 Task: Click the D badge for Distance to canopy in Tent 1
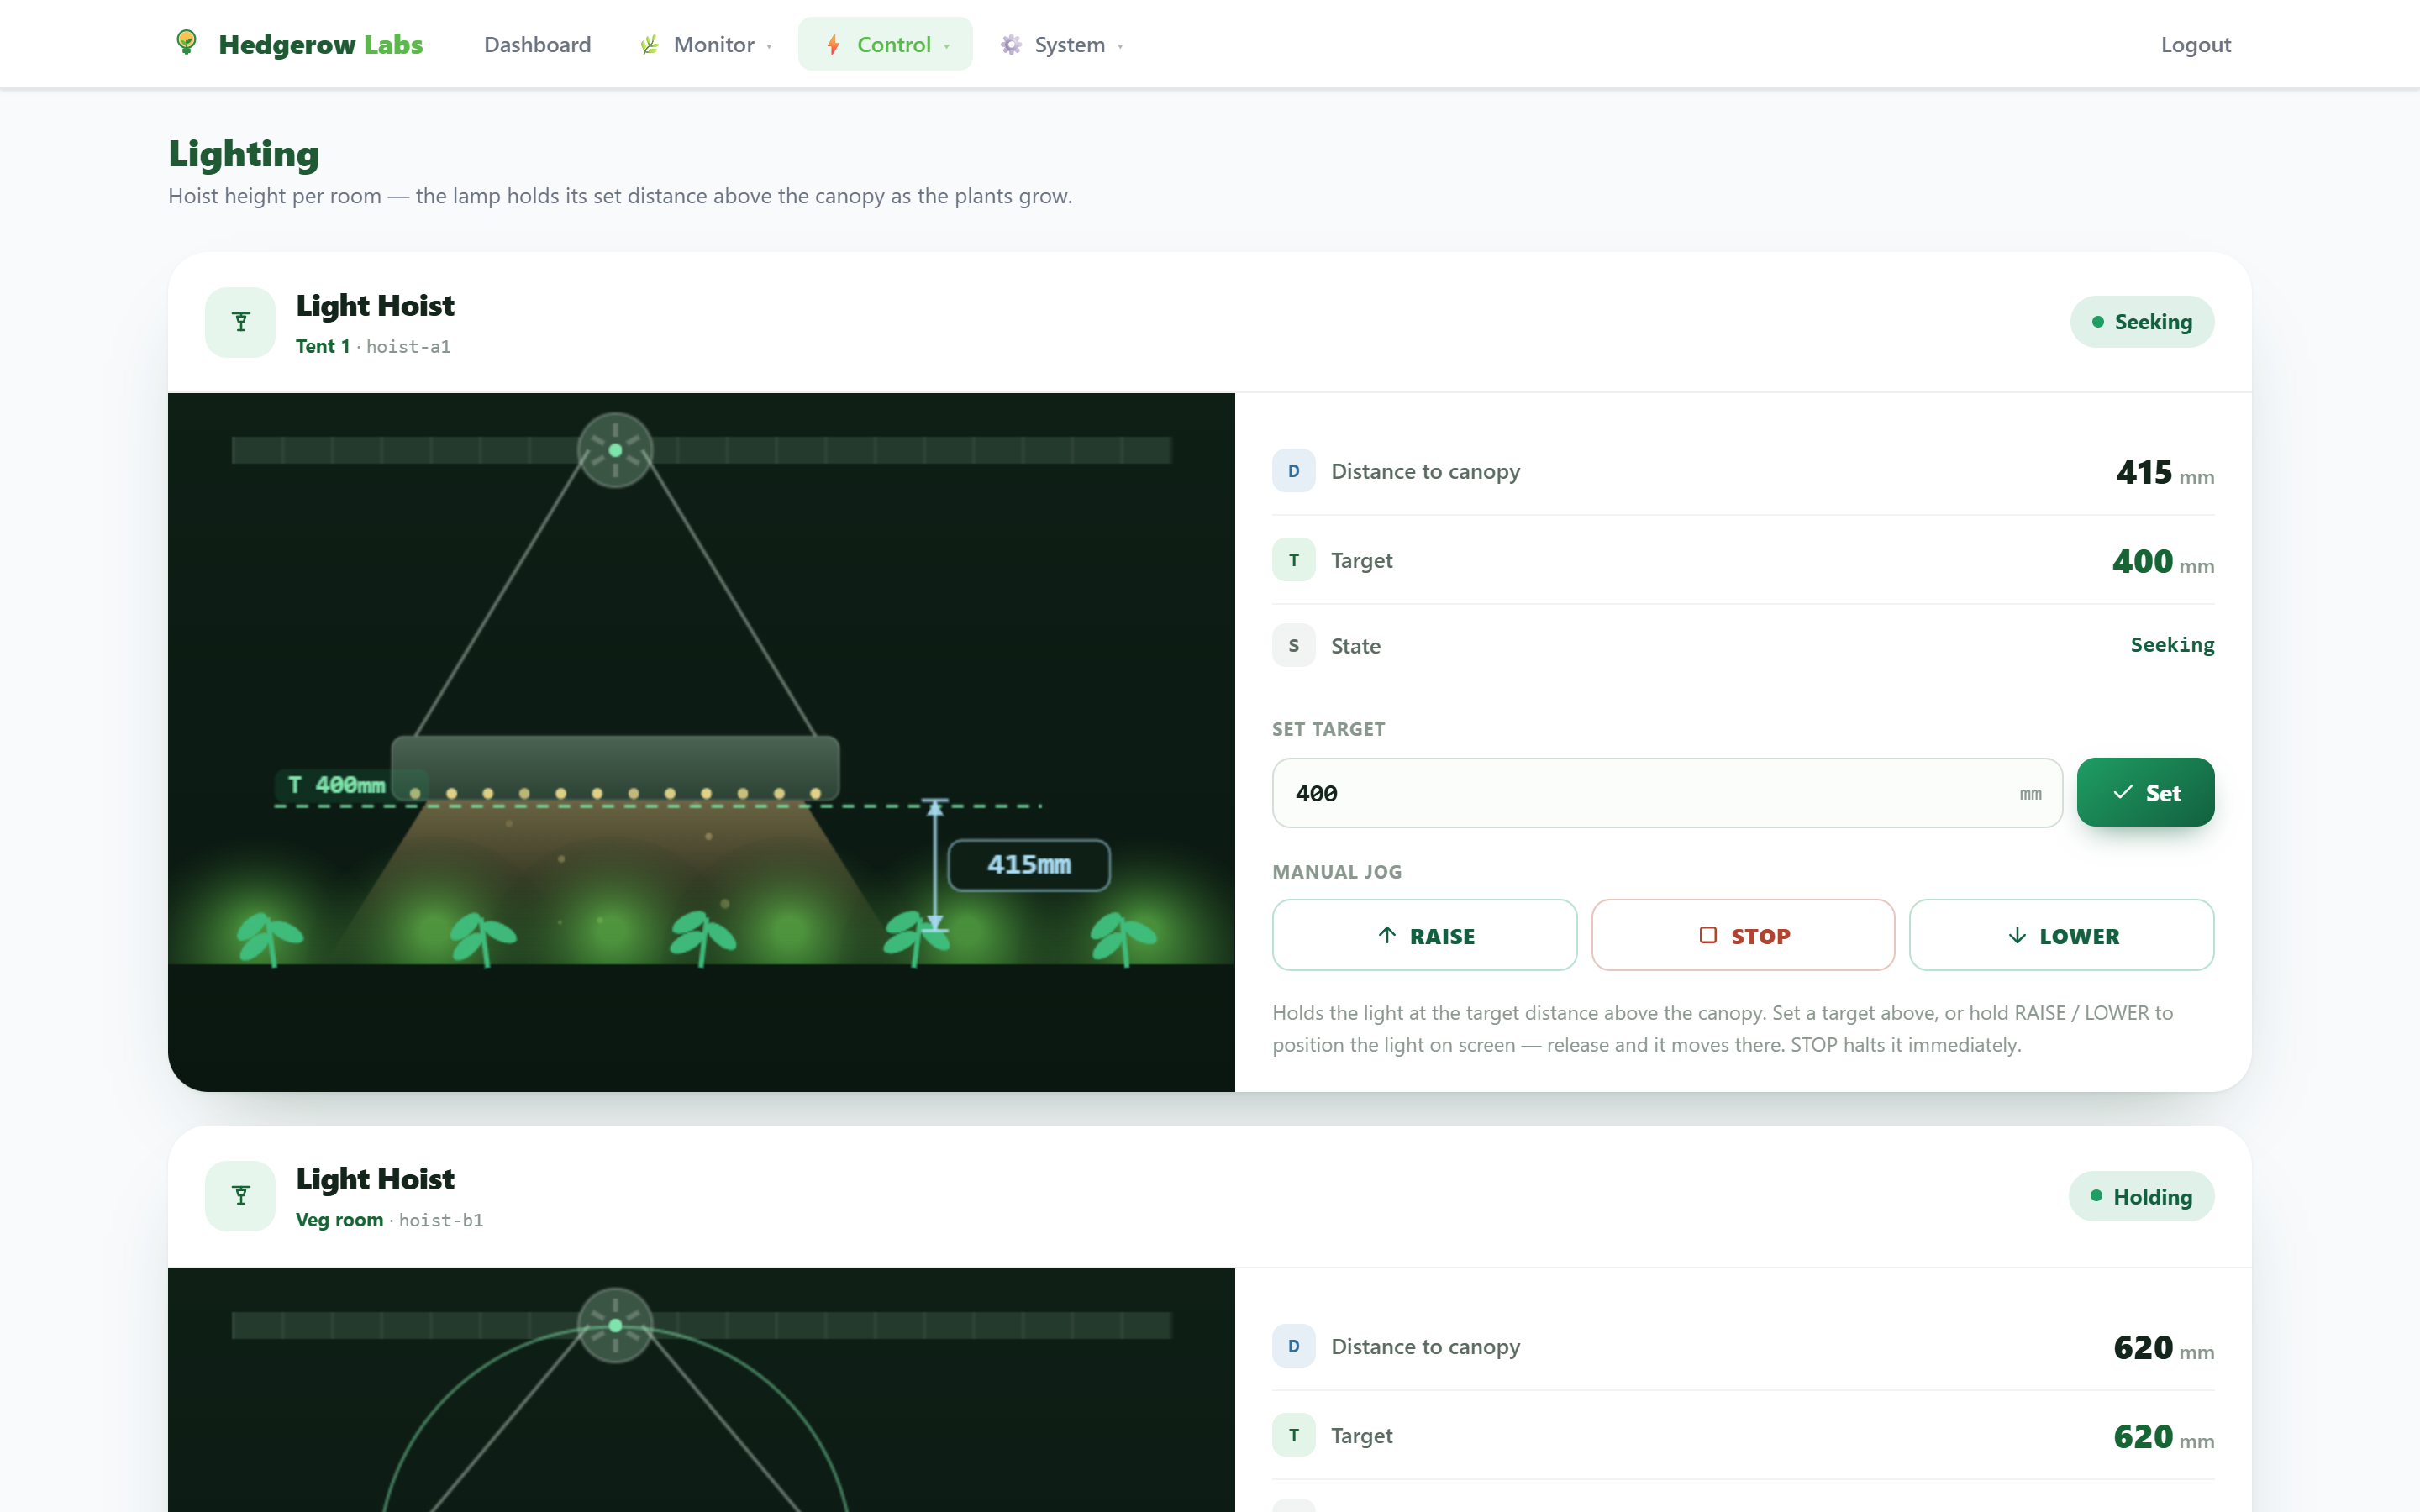pyautogui.click(x=1293, y=471)
